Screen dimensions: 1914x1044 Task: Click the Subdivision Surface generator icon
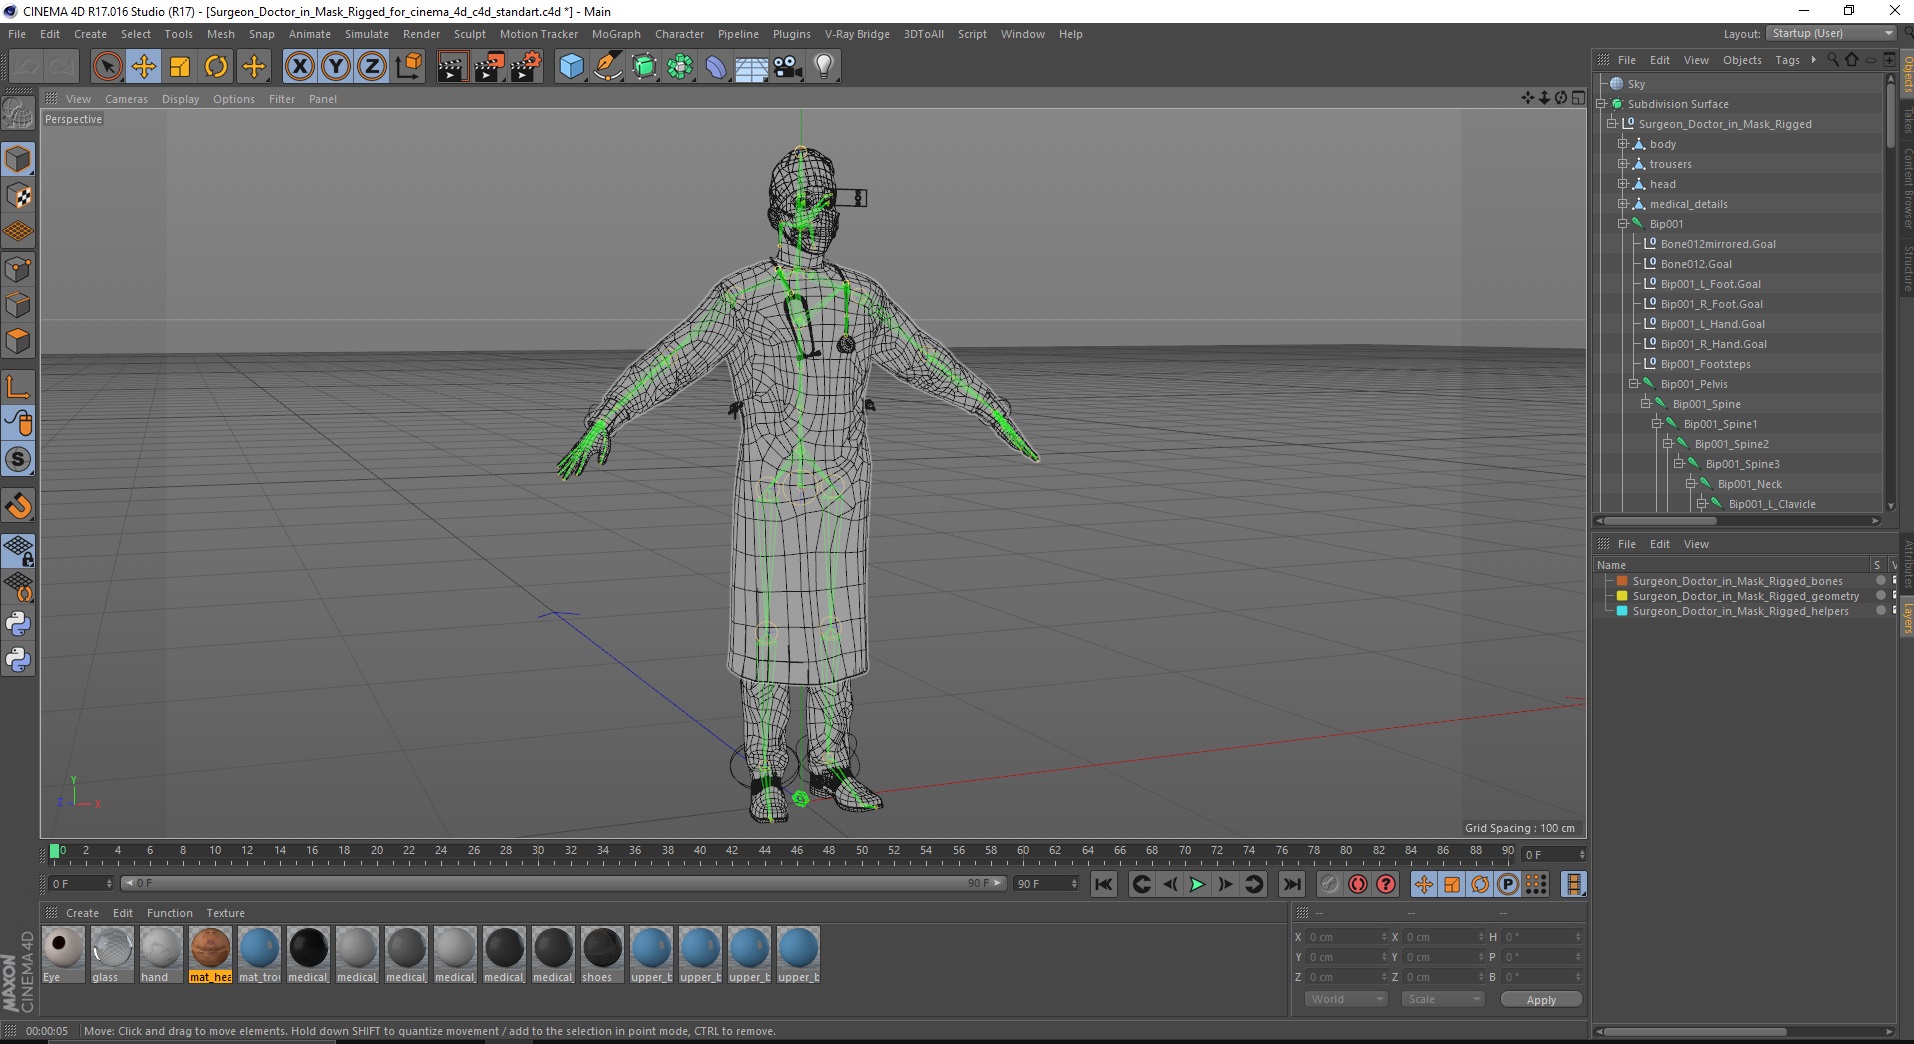pyautogui.click(x=644, y=67)
